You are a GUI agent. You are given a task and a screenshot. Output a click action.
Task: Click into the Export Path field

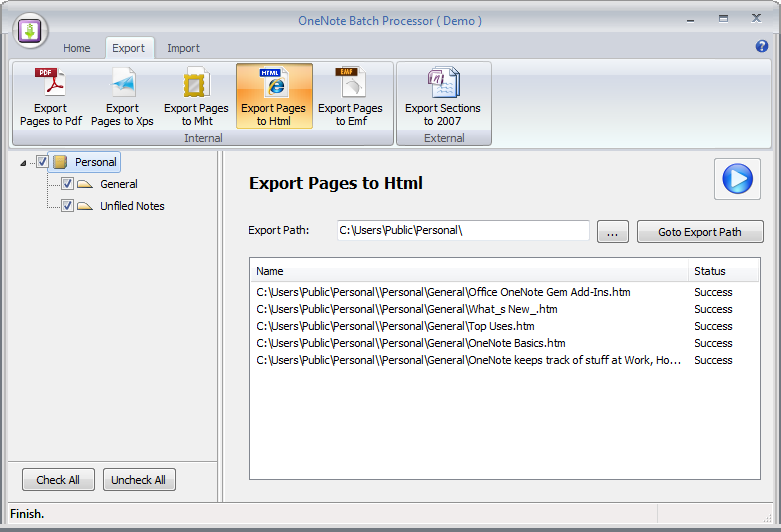[x=463, y=230]
